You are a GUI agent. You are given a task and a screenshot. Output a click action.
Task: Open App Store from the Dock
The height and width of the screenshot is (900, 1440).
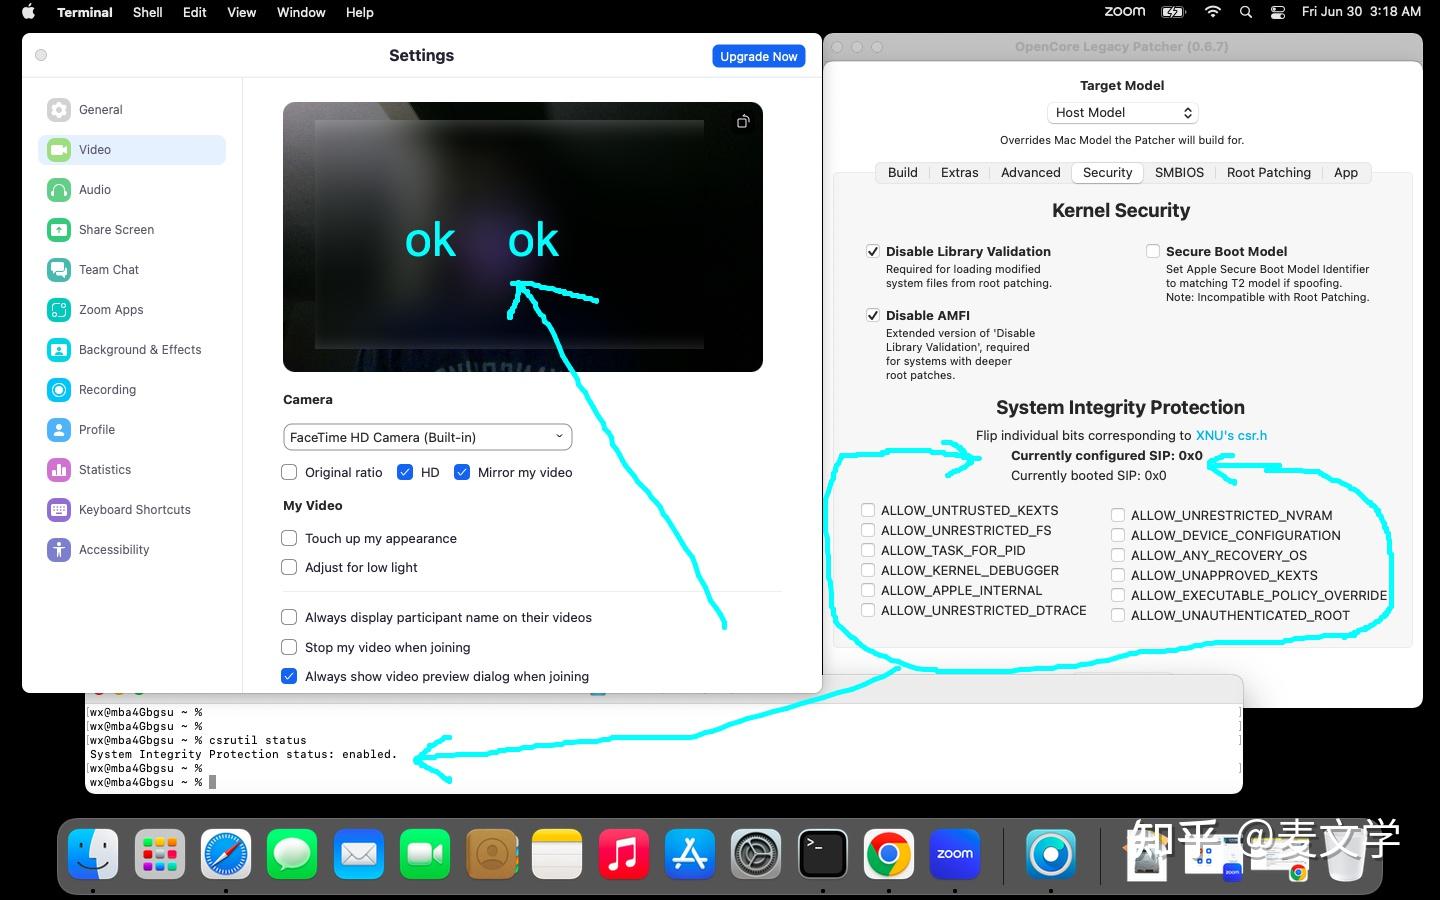coord(690,855)
